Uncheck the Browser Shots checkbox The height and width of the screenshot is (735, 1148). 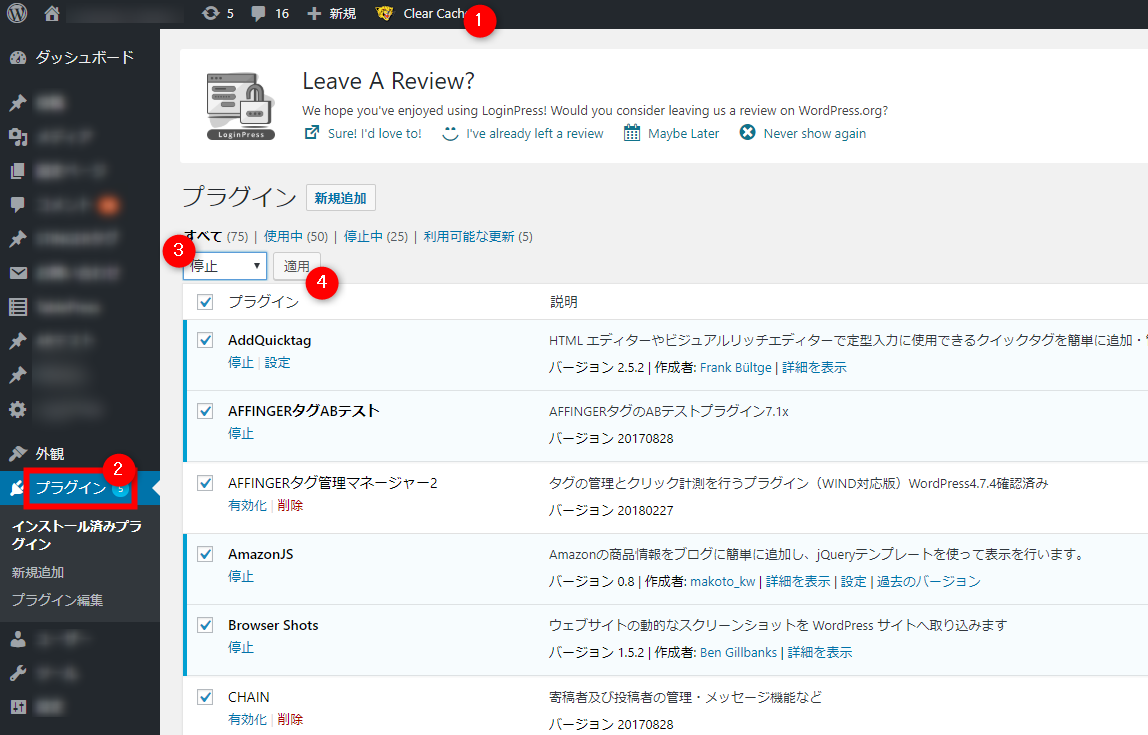pyautogui.click(x=205, y=625)
